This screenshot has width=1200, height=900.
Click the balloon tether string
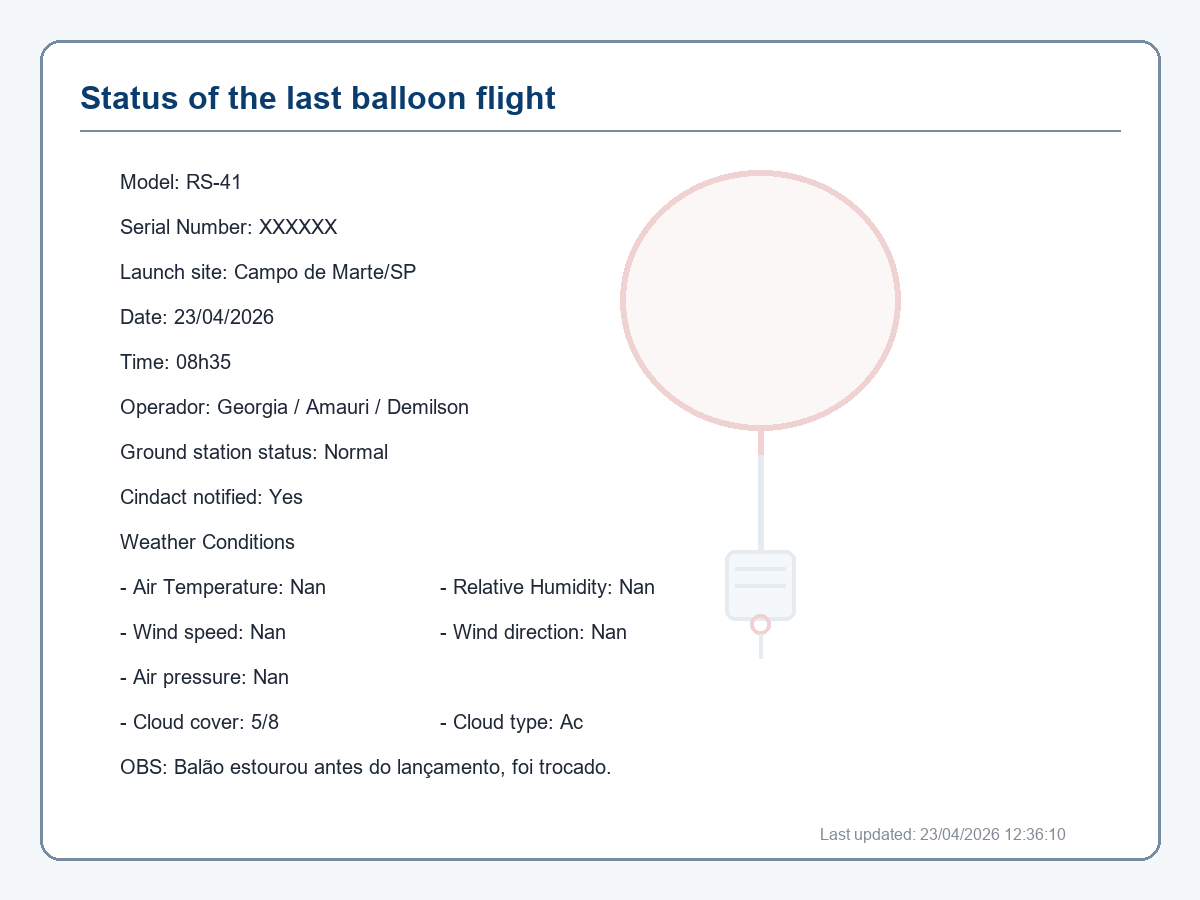(x=761, y=490)
